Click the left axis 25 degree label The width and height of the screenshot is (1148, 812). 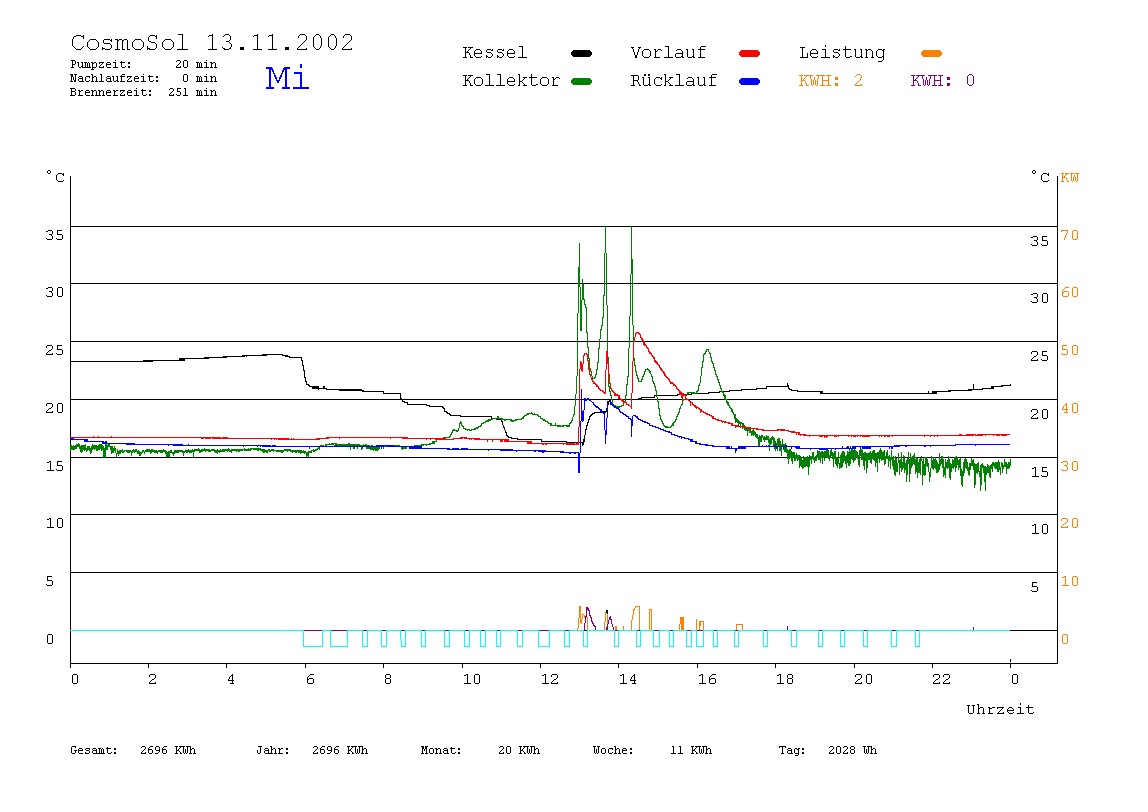click(54, 350)
